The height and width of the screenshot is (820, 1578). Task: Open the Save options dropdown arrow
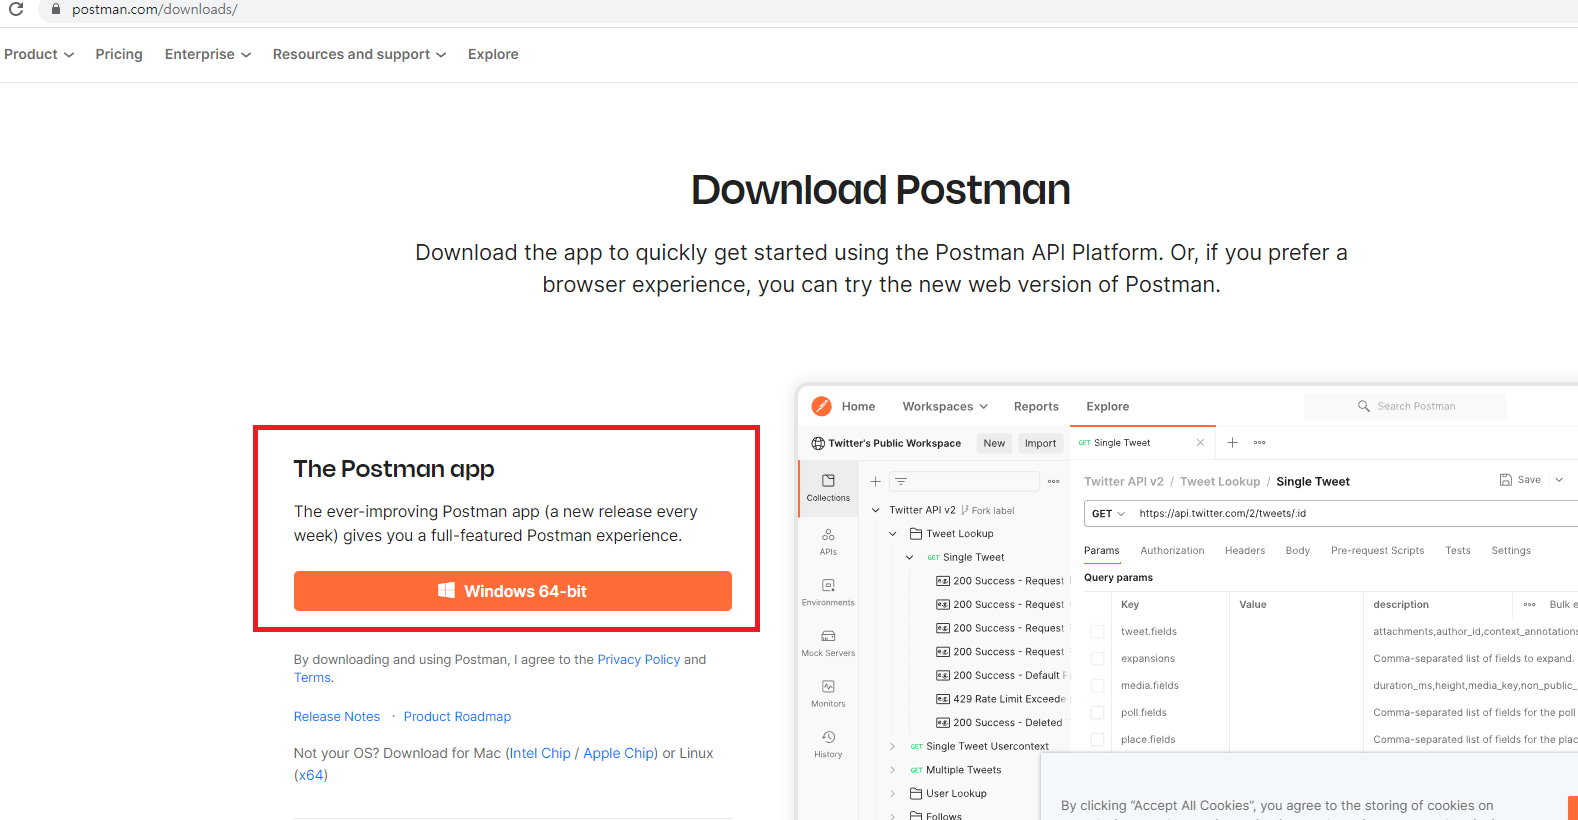point(1559,480)
